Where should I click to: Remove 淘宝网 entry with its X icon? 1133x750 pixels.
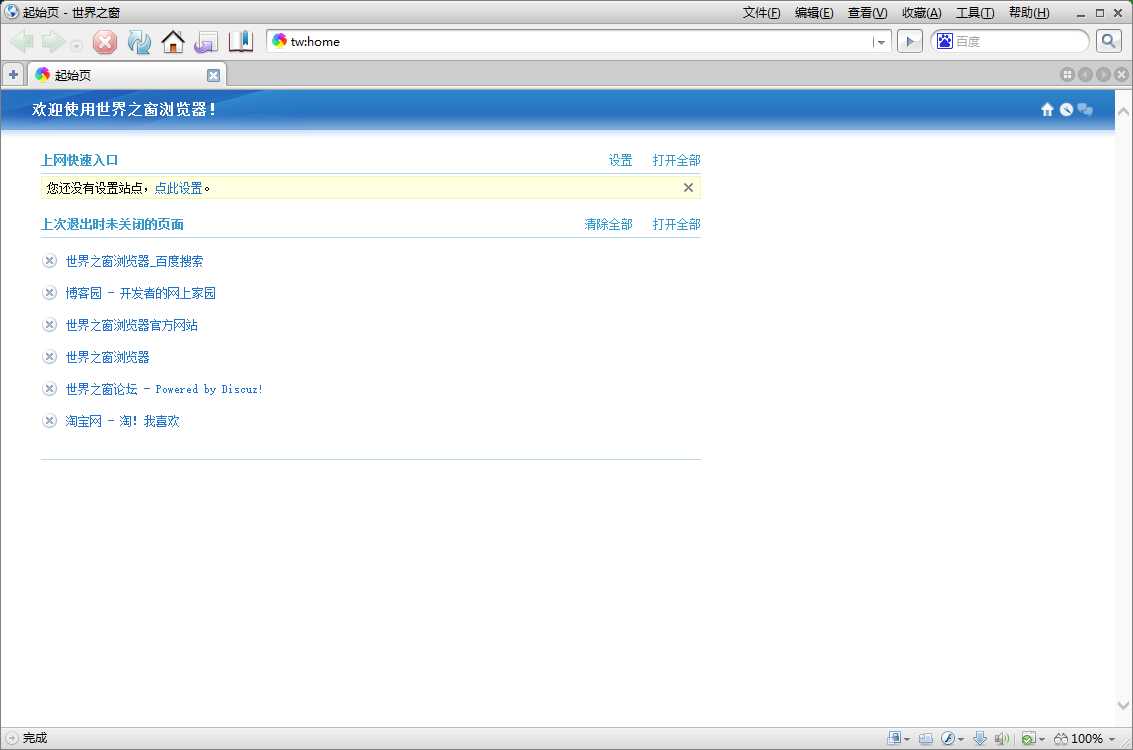[x=49, y=421]
